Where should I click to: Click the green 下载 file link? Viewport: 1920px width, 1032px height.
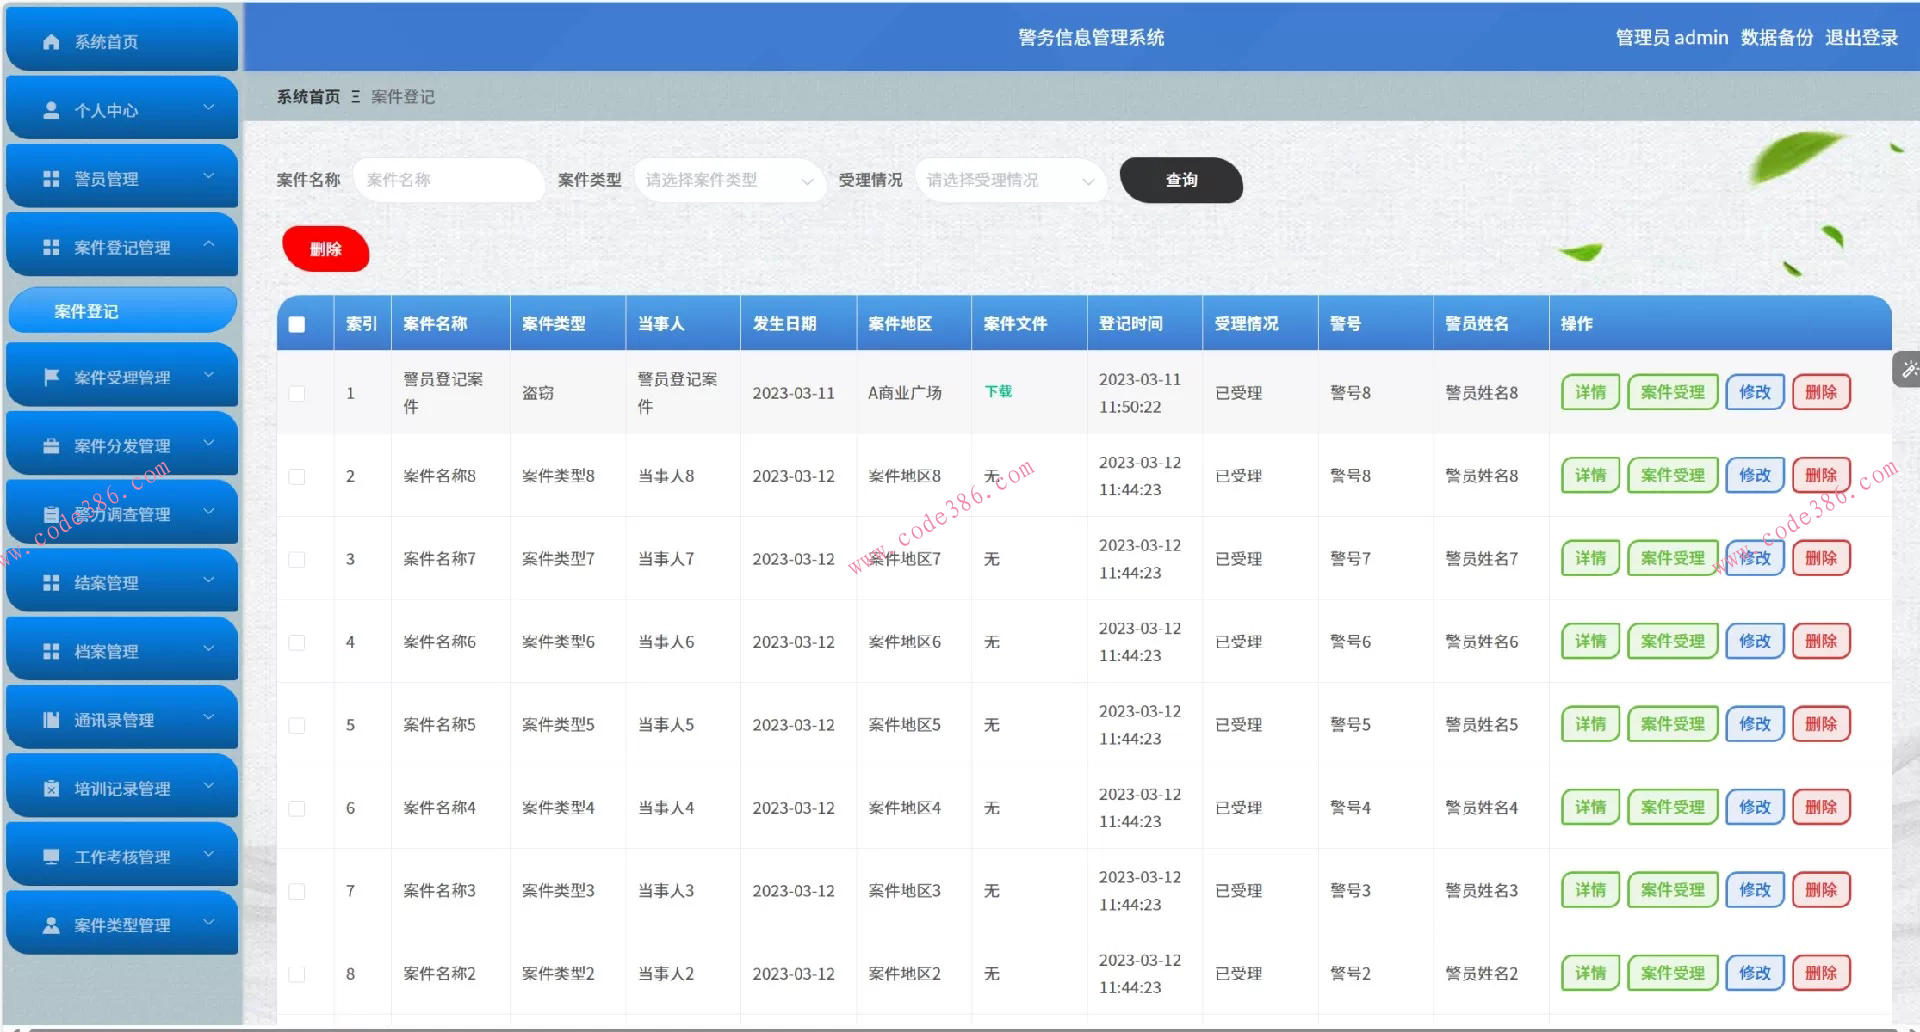(x=997, y=392)
